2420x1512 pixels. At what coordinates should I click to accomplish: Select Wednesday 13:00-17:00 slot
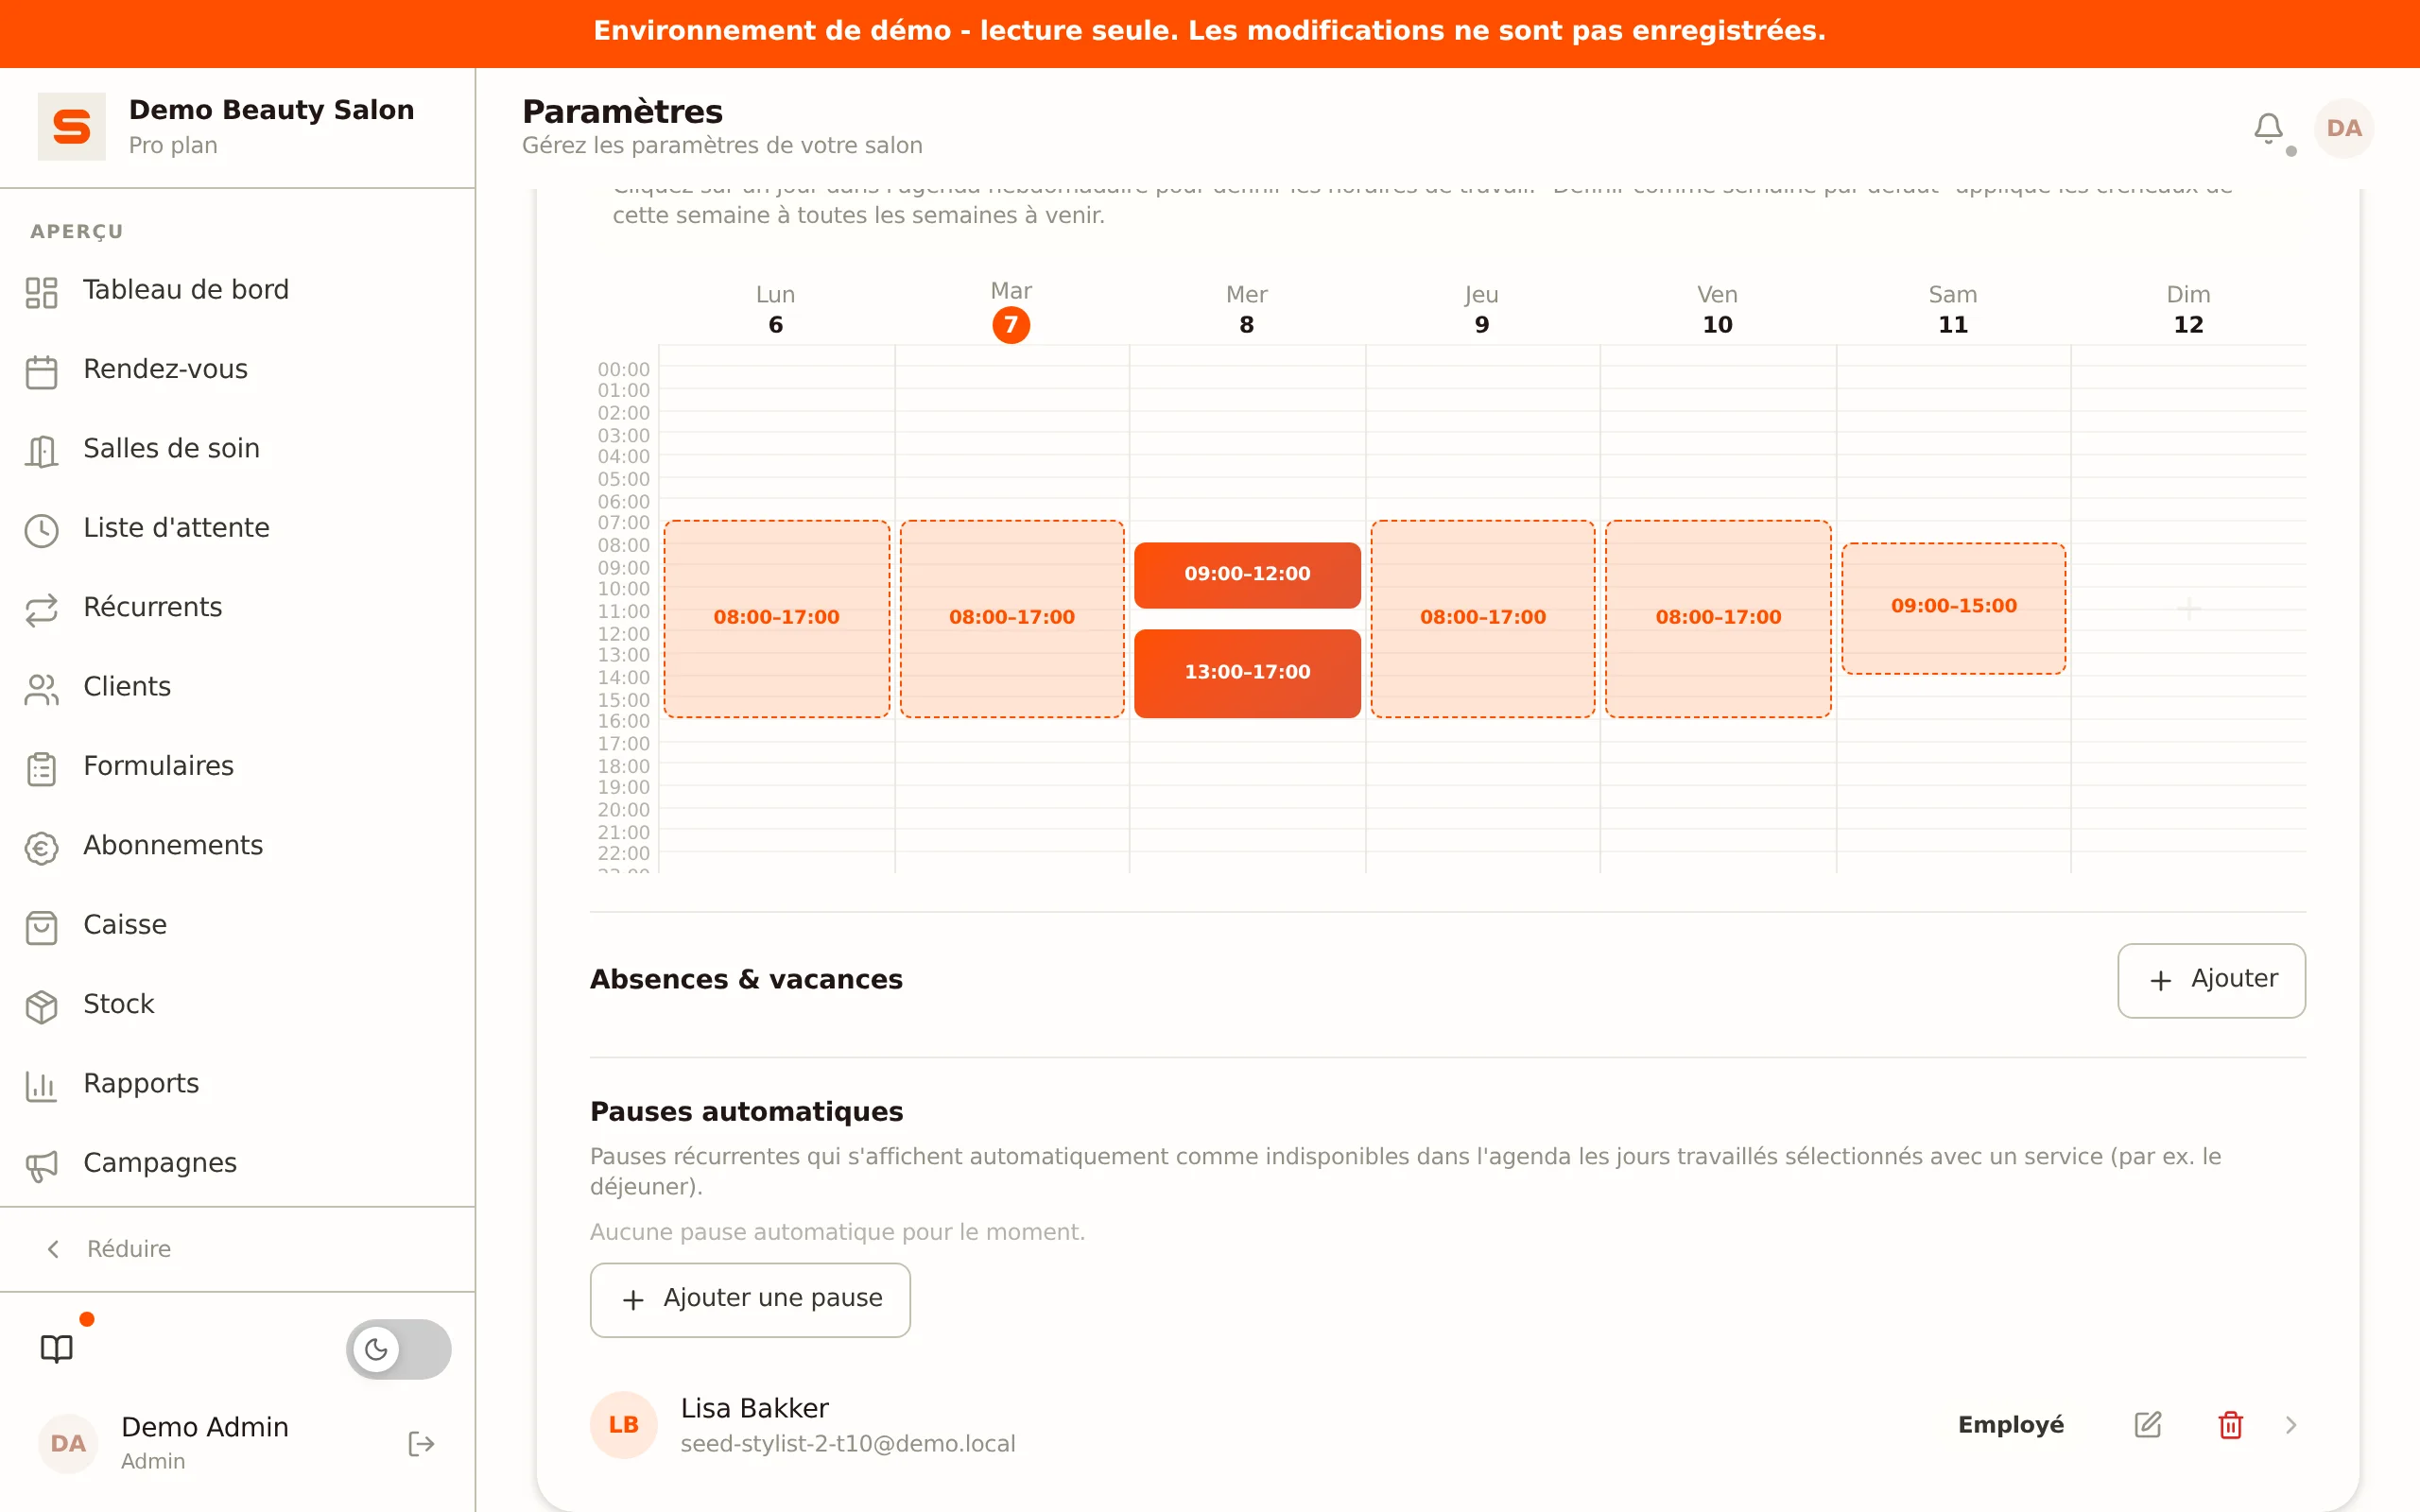(x=1247, y=673)
